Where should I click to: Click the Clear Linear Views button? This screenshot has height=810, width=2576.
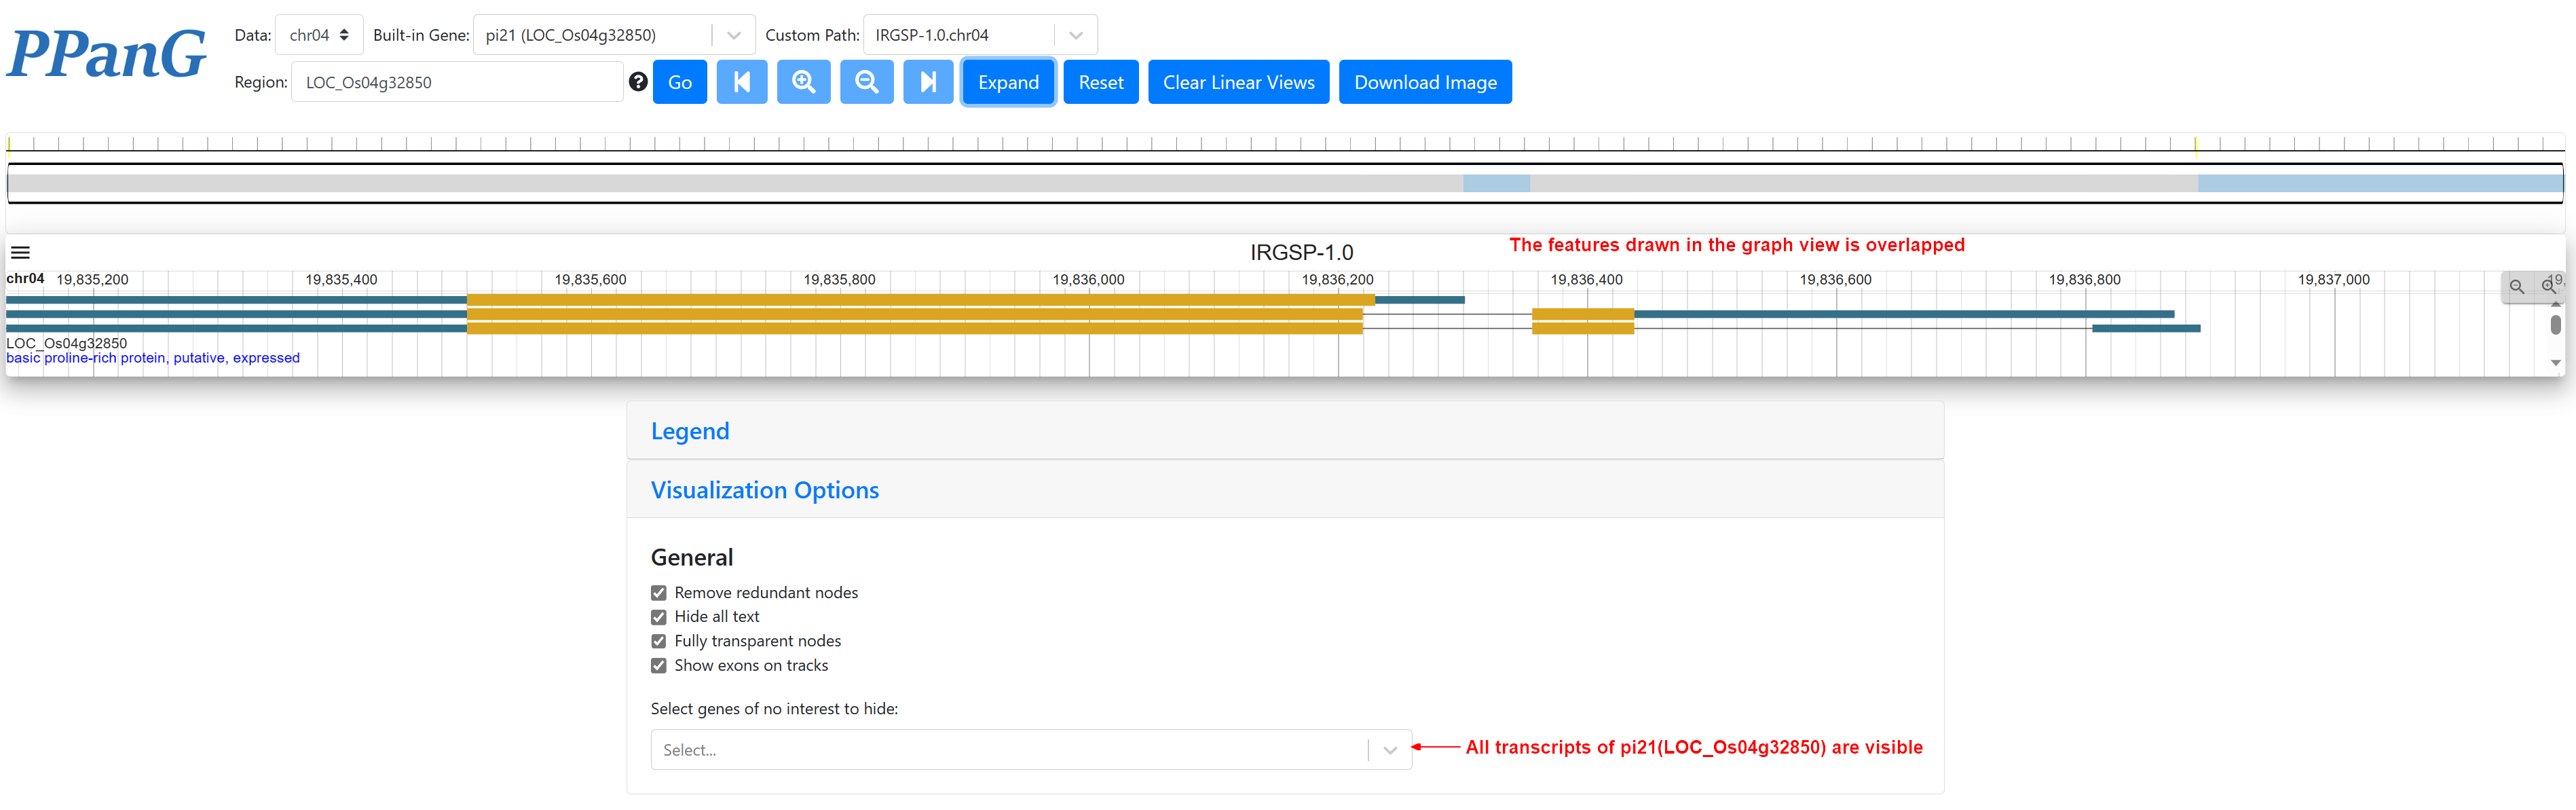[1238, 82]
